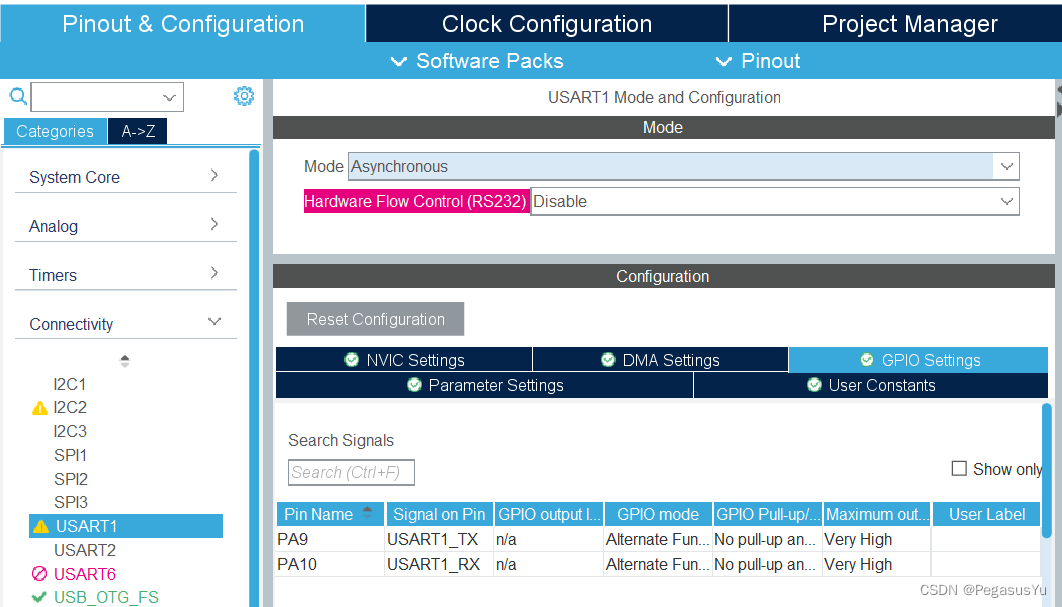Screen dimensions: 1062x607
Task: Open the peripheral search combo box
Action: click(x=107, y=97)
